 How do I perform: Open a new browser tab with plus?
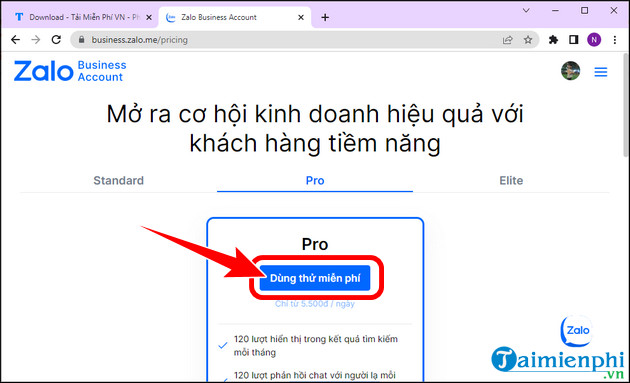point(325,17)
